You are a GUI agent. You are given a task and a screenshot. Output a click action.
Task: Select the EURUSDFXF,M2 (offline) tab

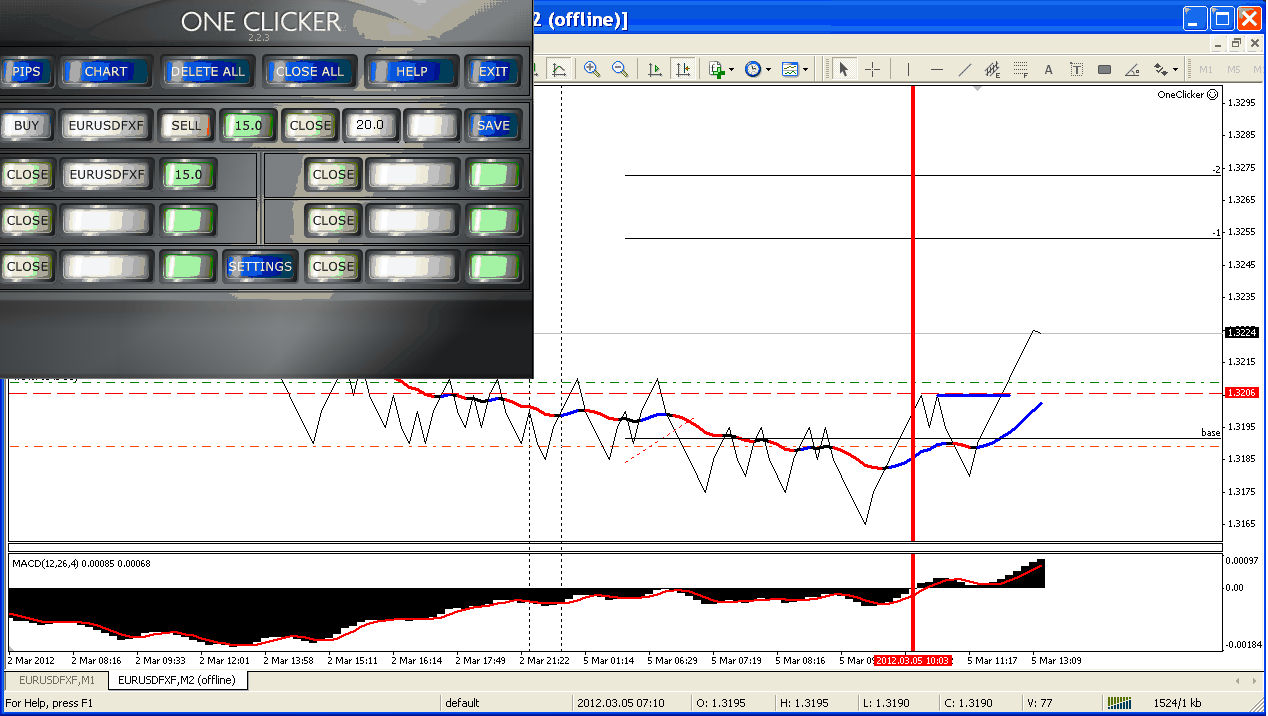pos(177,681)
